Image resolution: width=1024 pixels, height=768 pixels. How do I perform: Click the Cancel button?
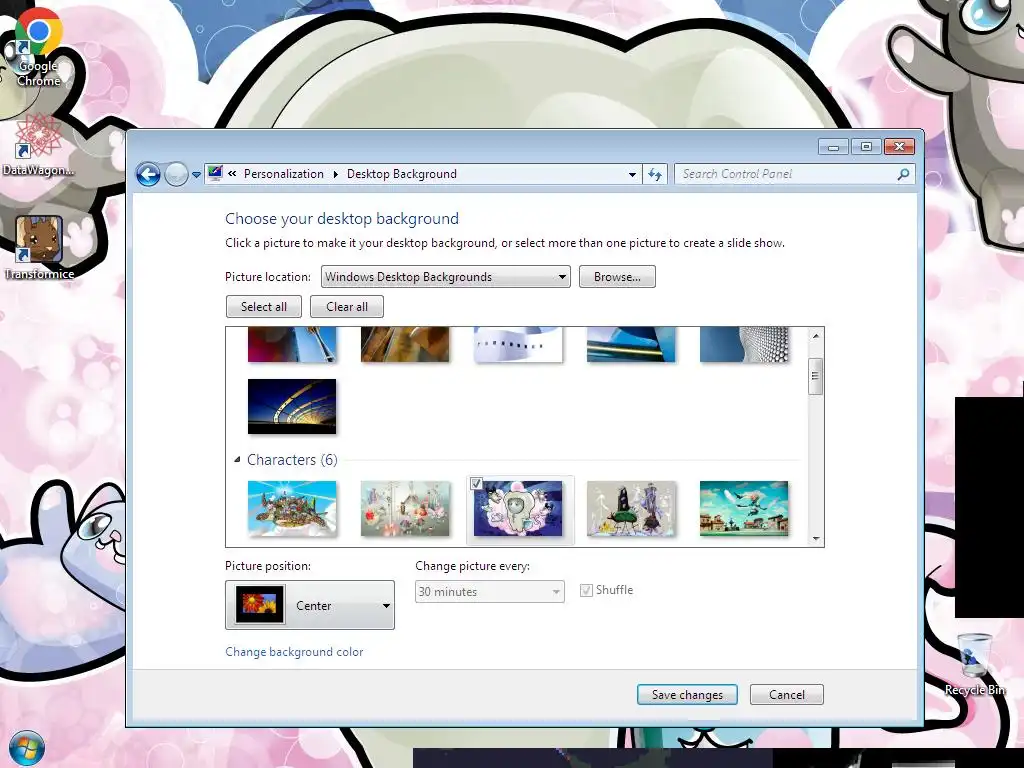[x=786, y=695]
